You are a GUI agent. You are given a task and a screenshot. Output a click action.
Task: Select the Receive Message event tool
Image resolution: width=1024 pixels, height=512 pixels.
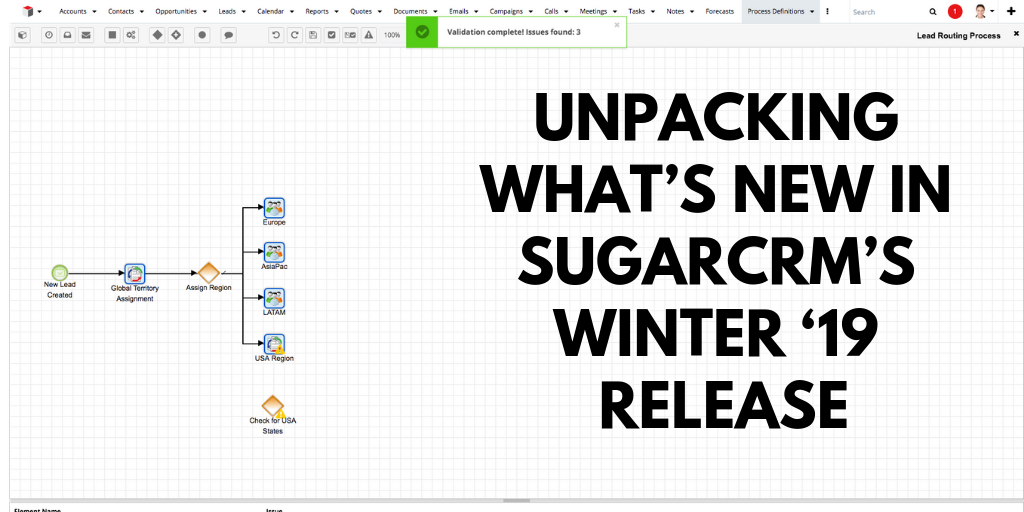[x=67, y=35]
